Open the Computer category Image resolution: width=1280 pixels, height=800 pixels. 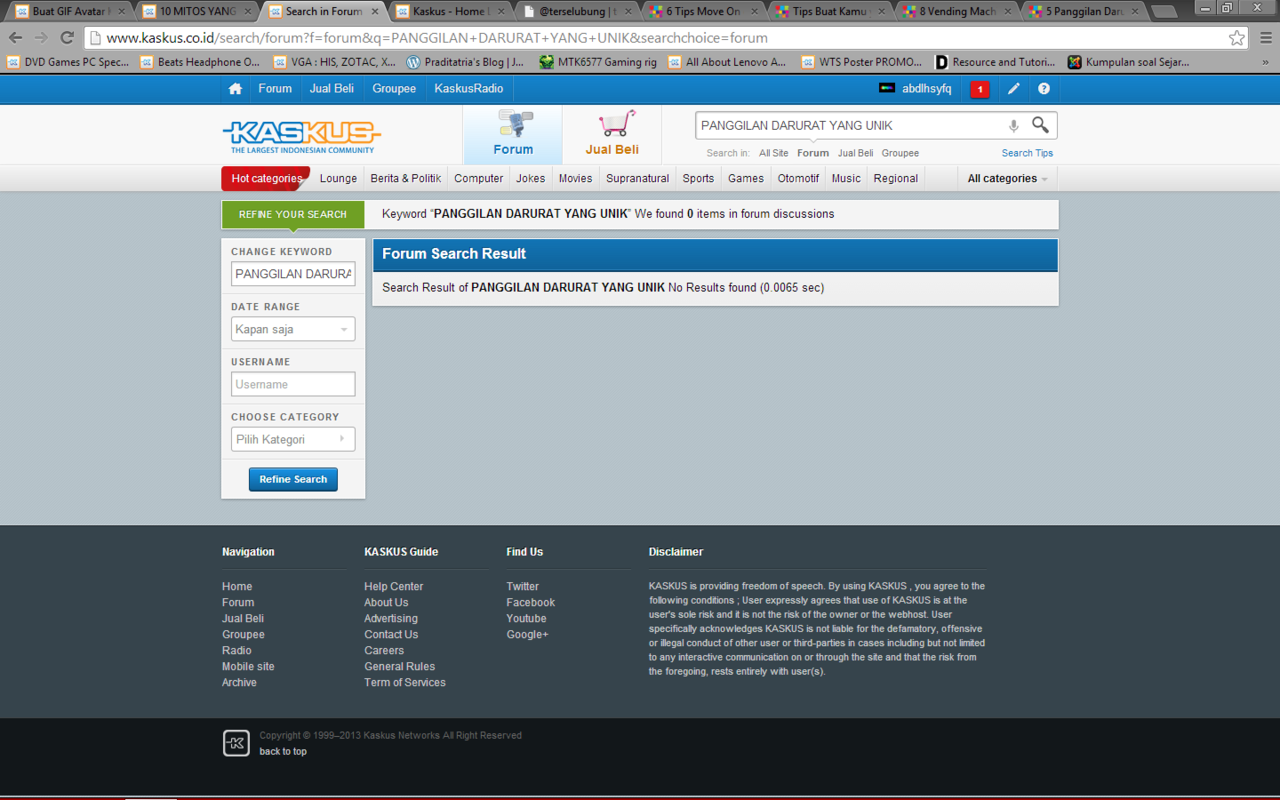478,179
